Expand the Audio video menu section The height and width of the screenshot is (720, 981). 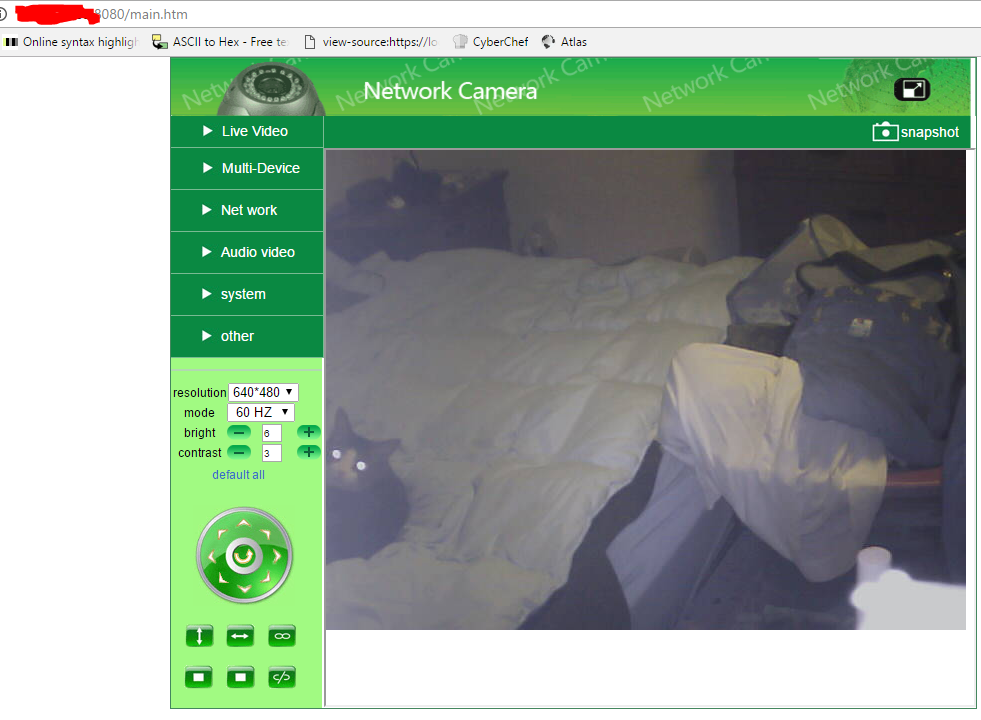(x=257, y=252)
